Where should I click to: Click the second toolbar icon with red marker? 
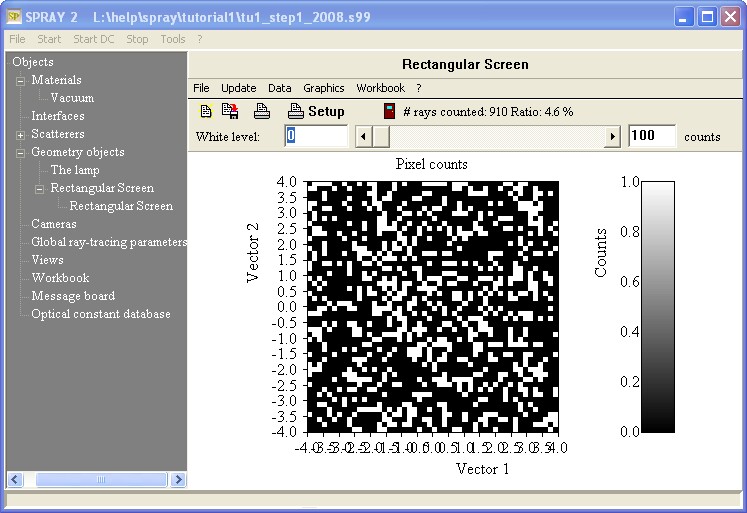(x=230, y=112)
